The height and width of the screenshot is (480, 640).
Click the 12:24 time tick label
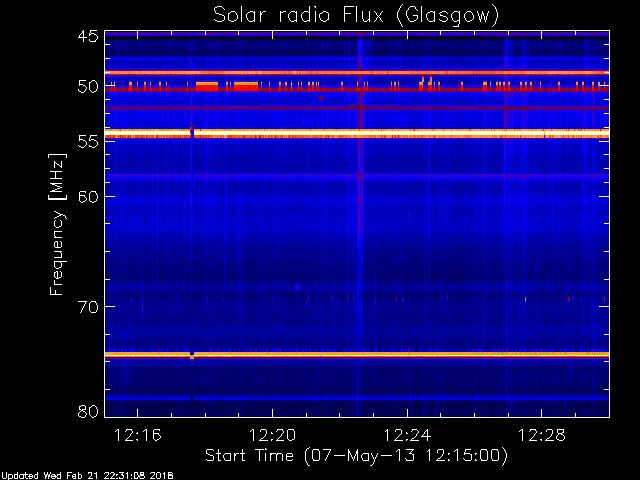pyautogui.click(x=407, y=436)
